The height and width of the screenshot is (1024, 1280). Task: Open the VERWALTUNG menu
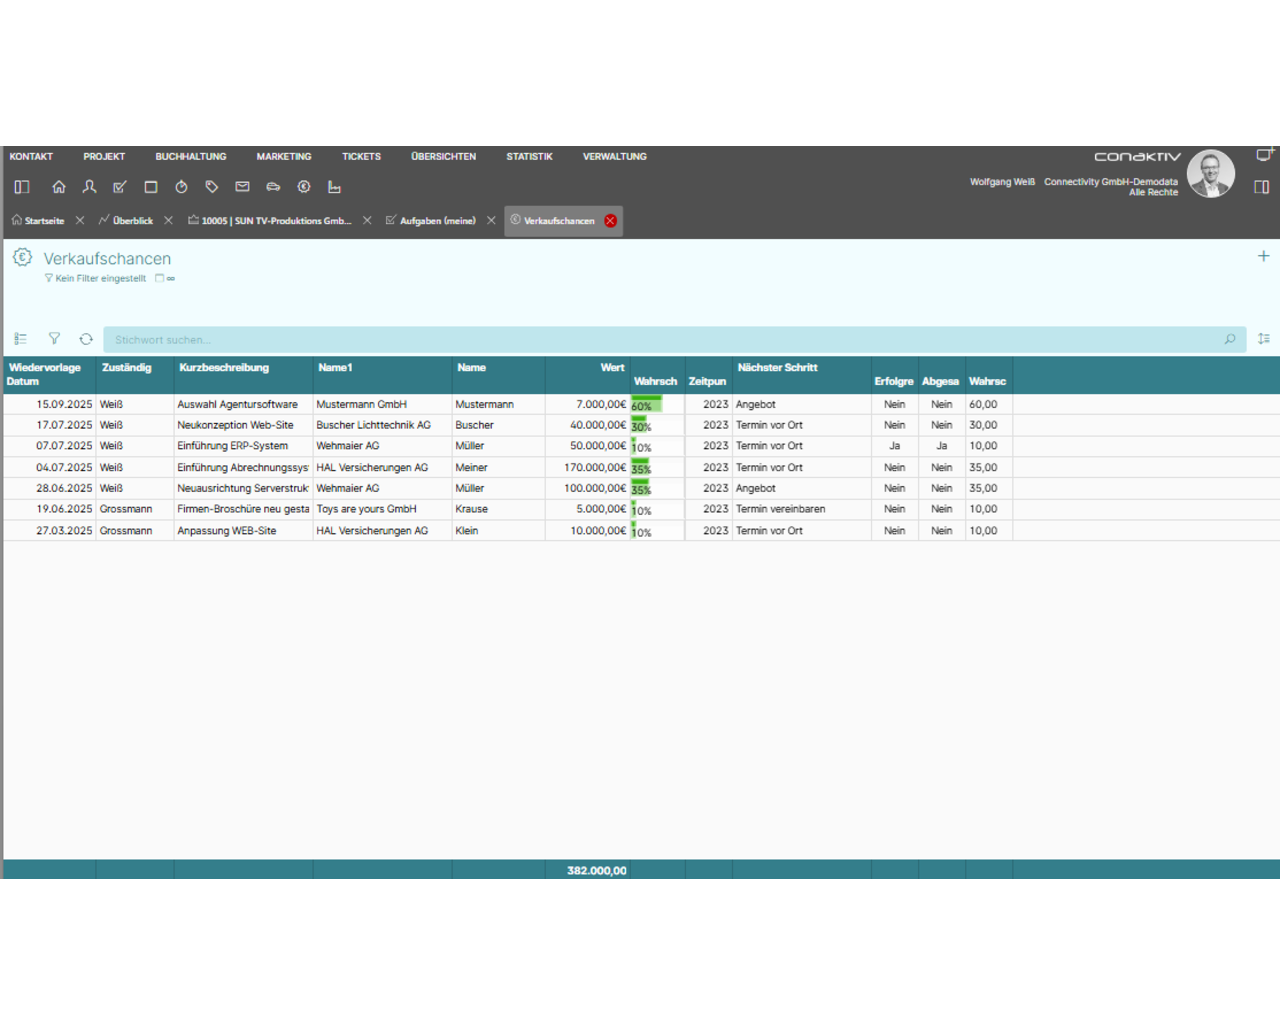coord(615,157)
